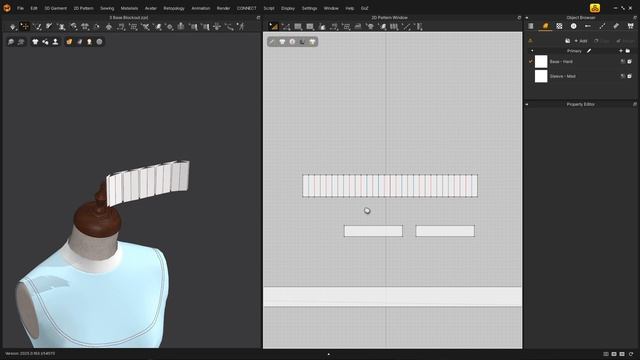Click the Copy button in Object Browser
The image size is (640, 360).
[x=602, y=41]
